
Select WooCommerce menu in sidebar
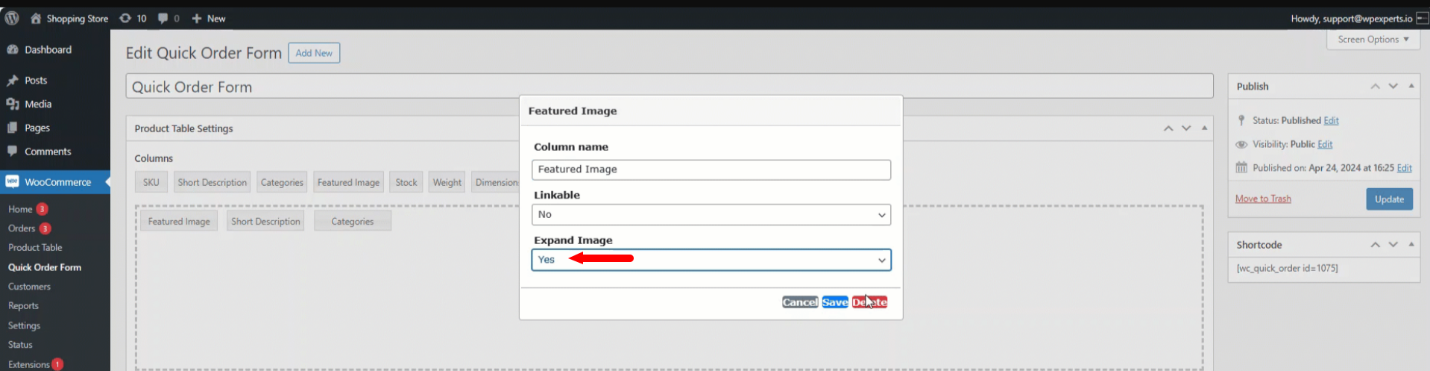[55, 182]
